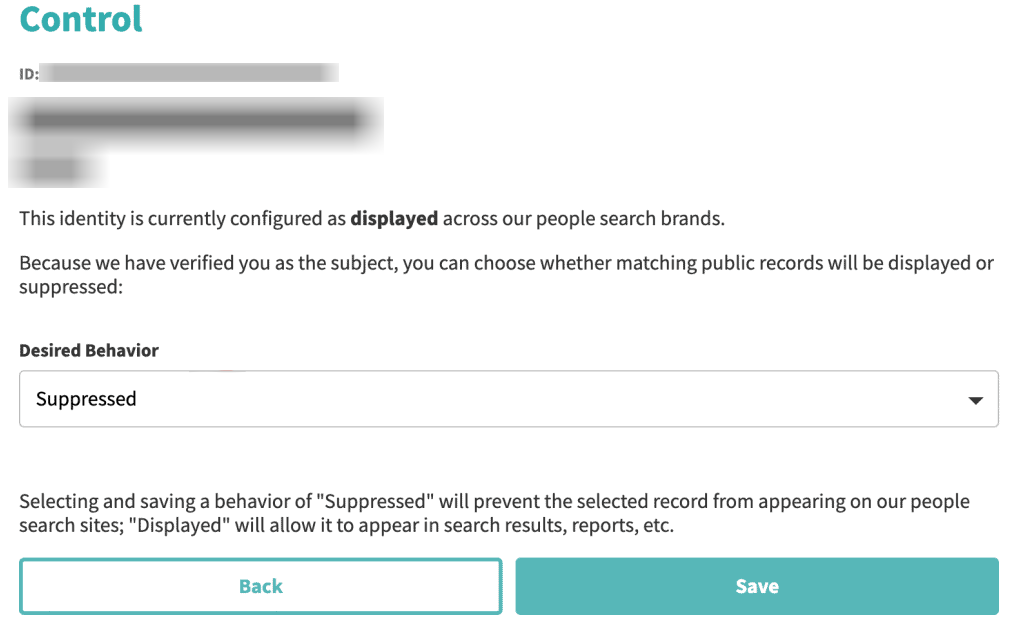Click the Control page heading

click(80, 19)
